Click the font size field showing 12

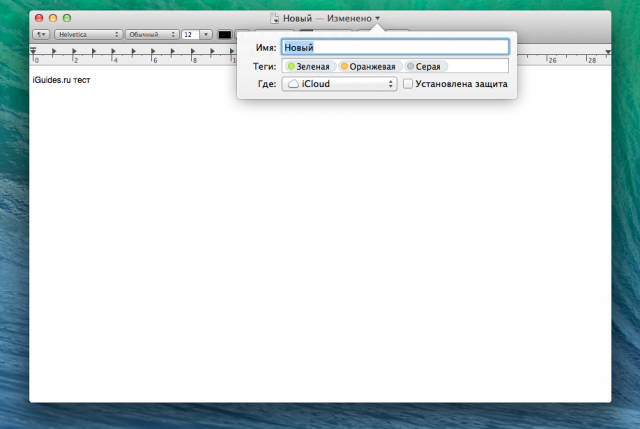coord(190,35)
